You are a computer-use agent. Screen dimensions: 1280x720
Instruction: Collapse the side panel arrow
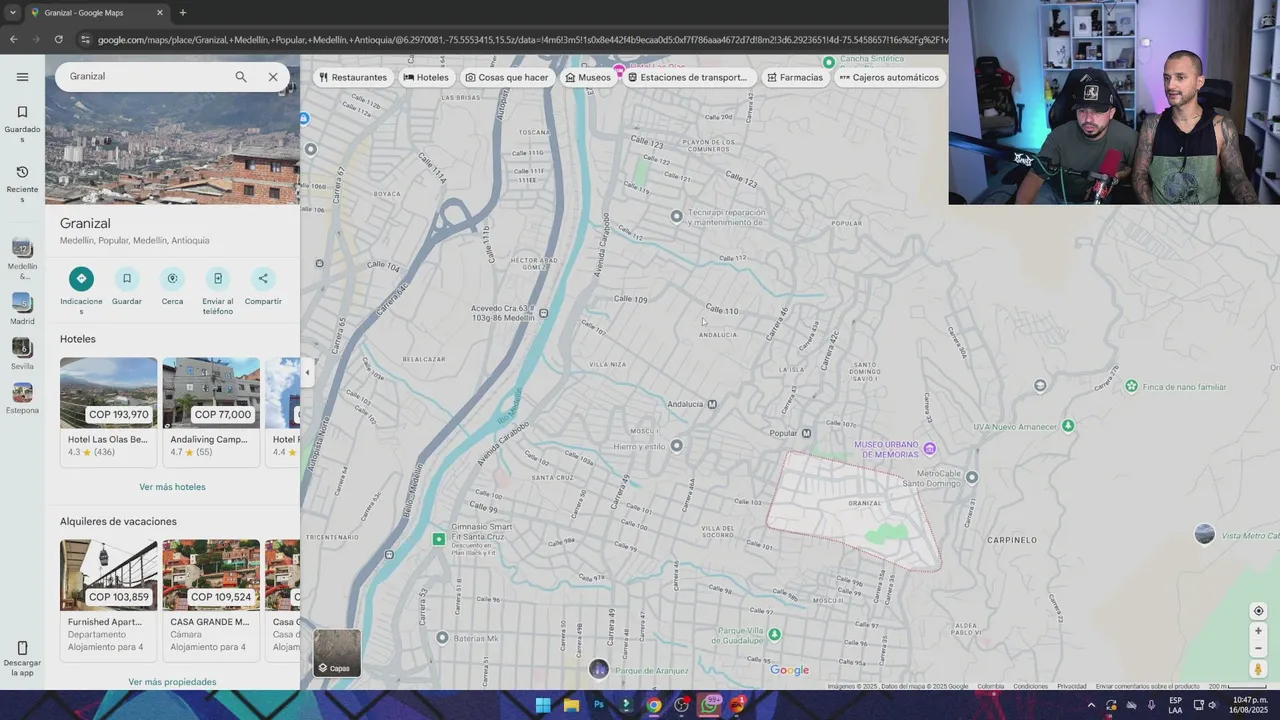tap(307, 372)
